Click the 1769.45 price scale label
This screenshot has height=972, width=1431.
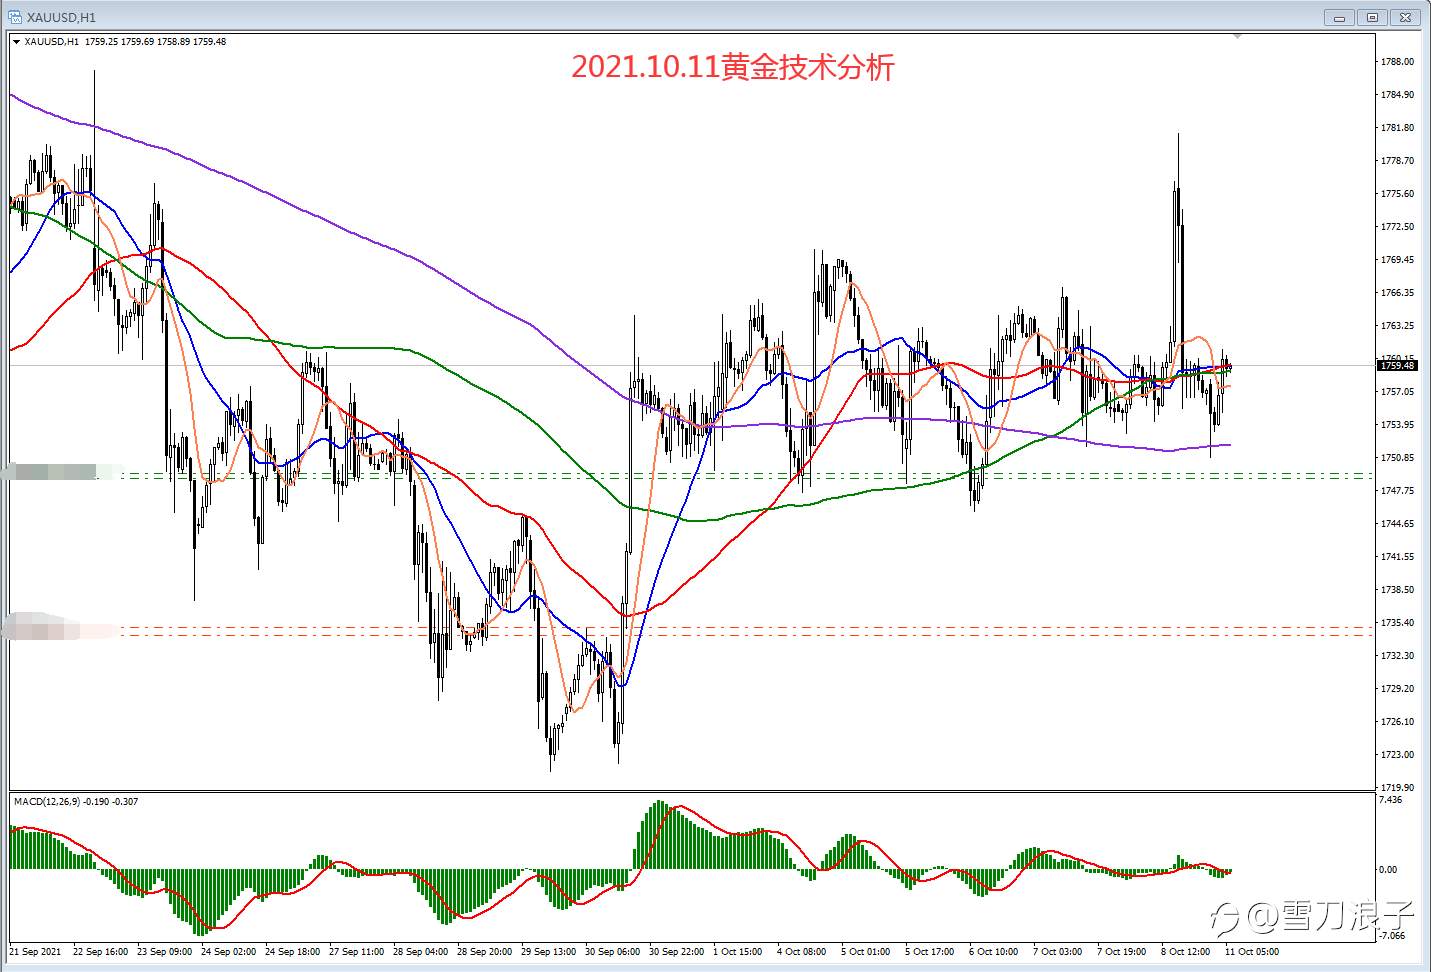point(1397,260)
